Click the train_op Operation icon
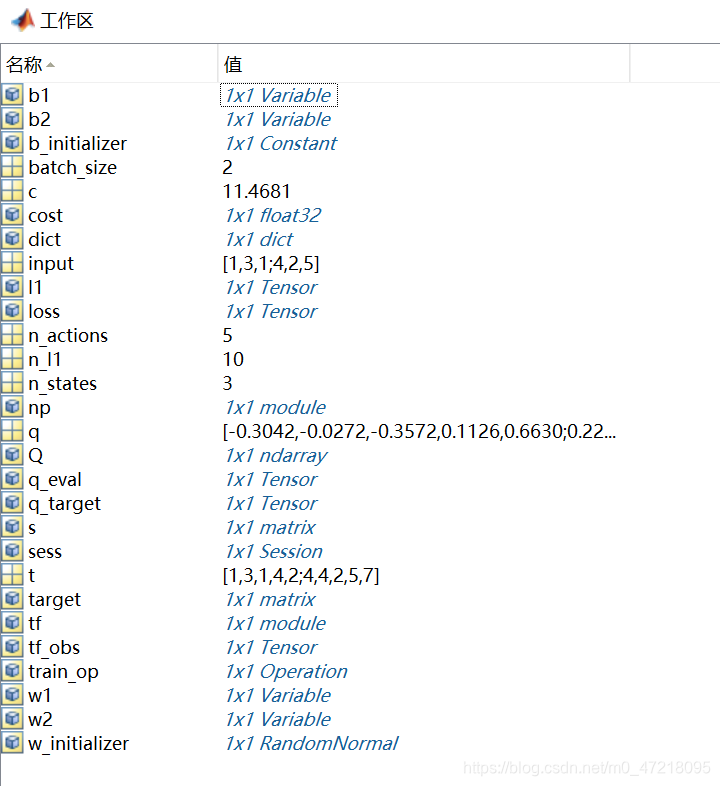Viewport: 720px width, 786px height. 12,671
